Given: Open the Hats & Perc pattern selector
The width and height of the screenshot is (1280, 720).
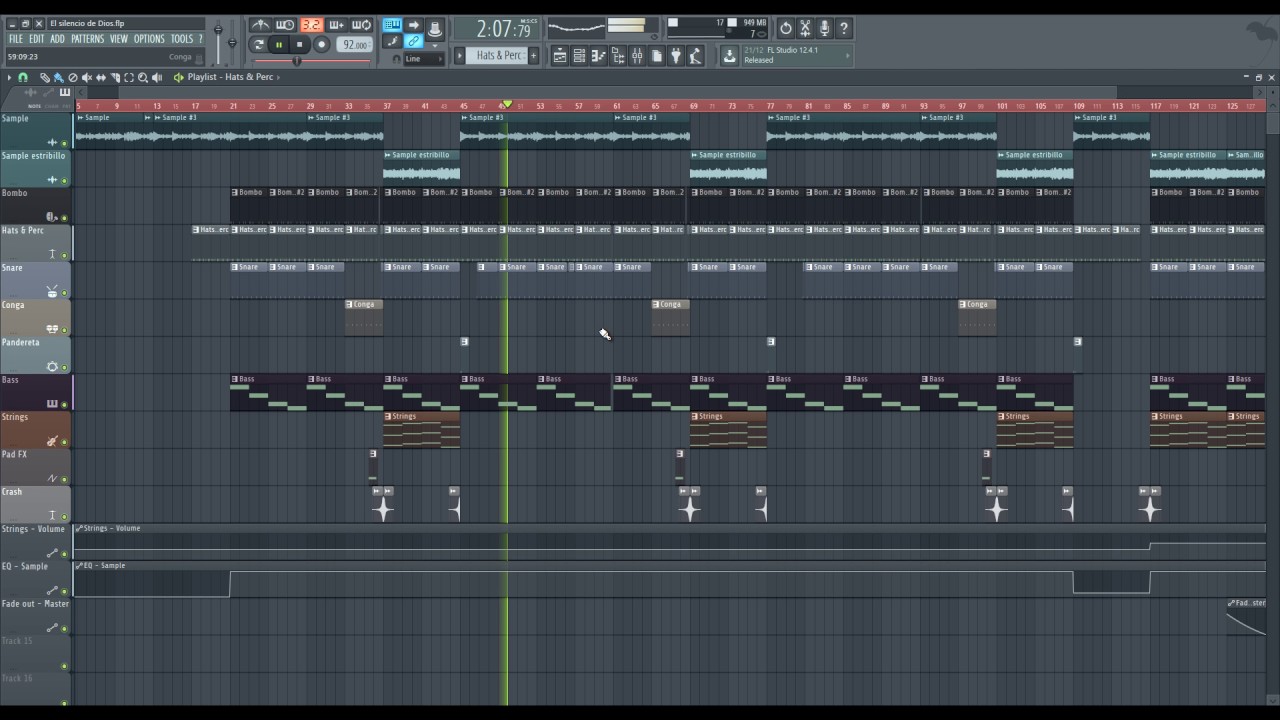Looking at the screenshot, I should [497, 56].
